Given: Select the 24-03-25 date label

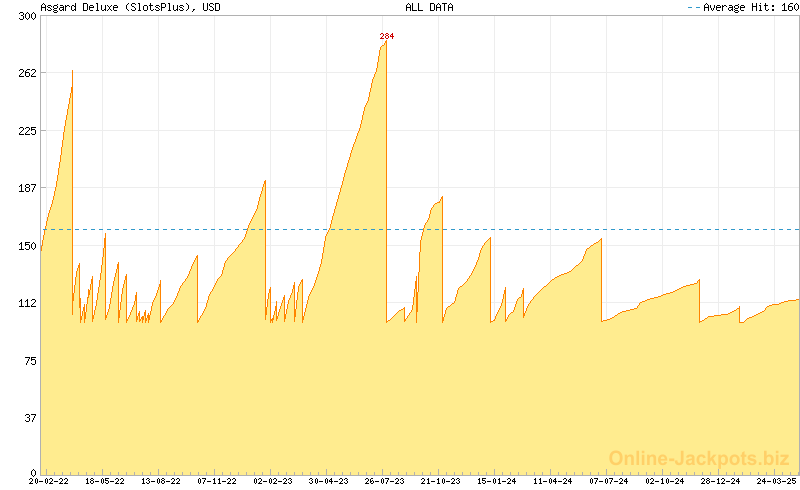Looking at the screenshot, I should [x=777, y=481].
